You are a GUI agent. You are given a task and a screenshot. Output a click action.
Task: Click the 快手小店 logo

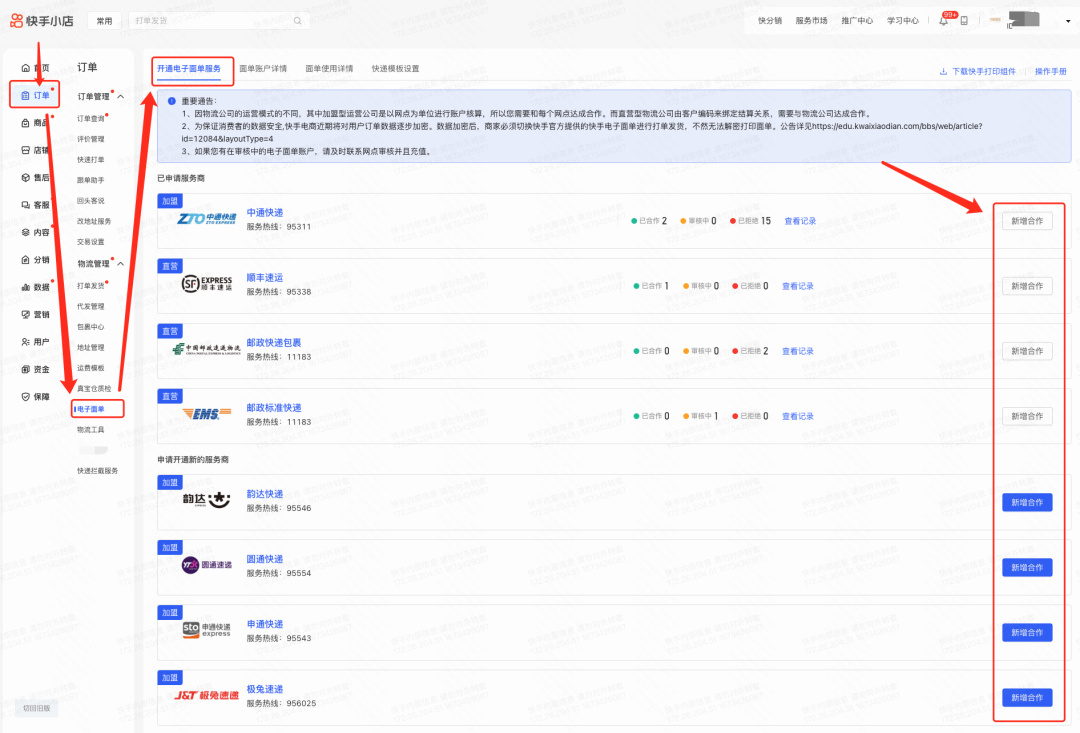(x=44, y=20)
